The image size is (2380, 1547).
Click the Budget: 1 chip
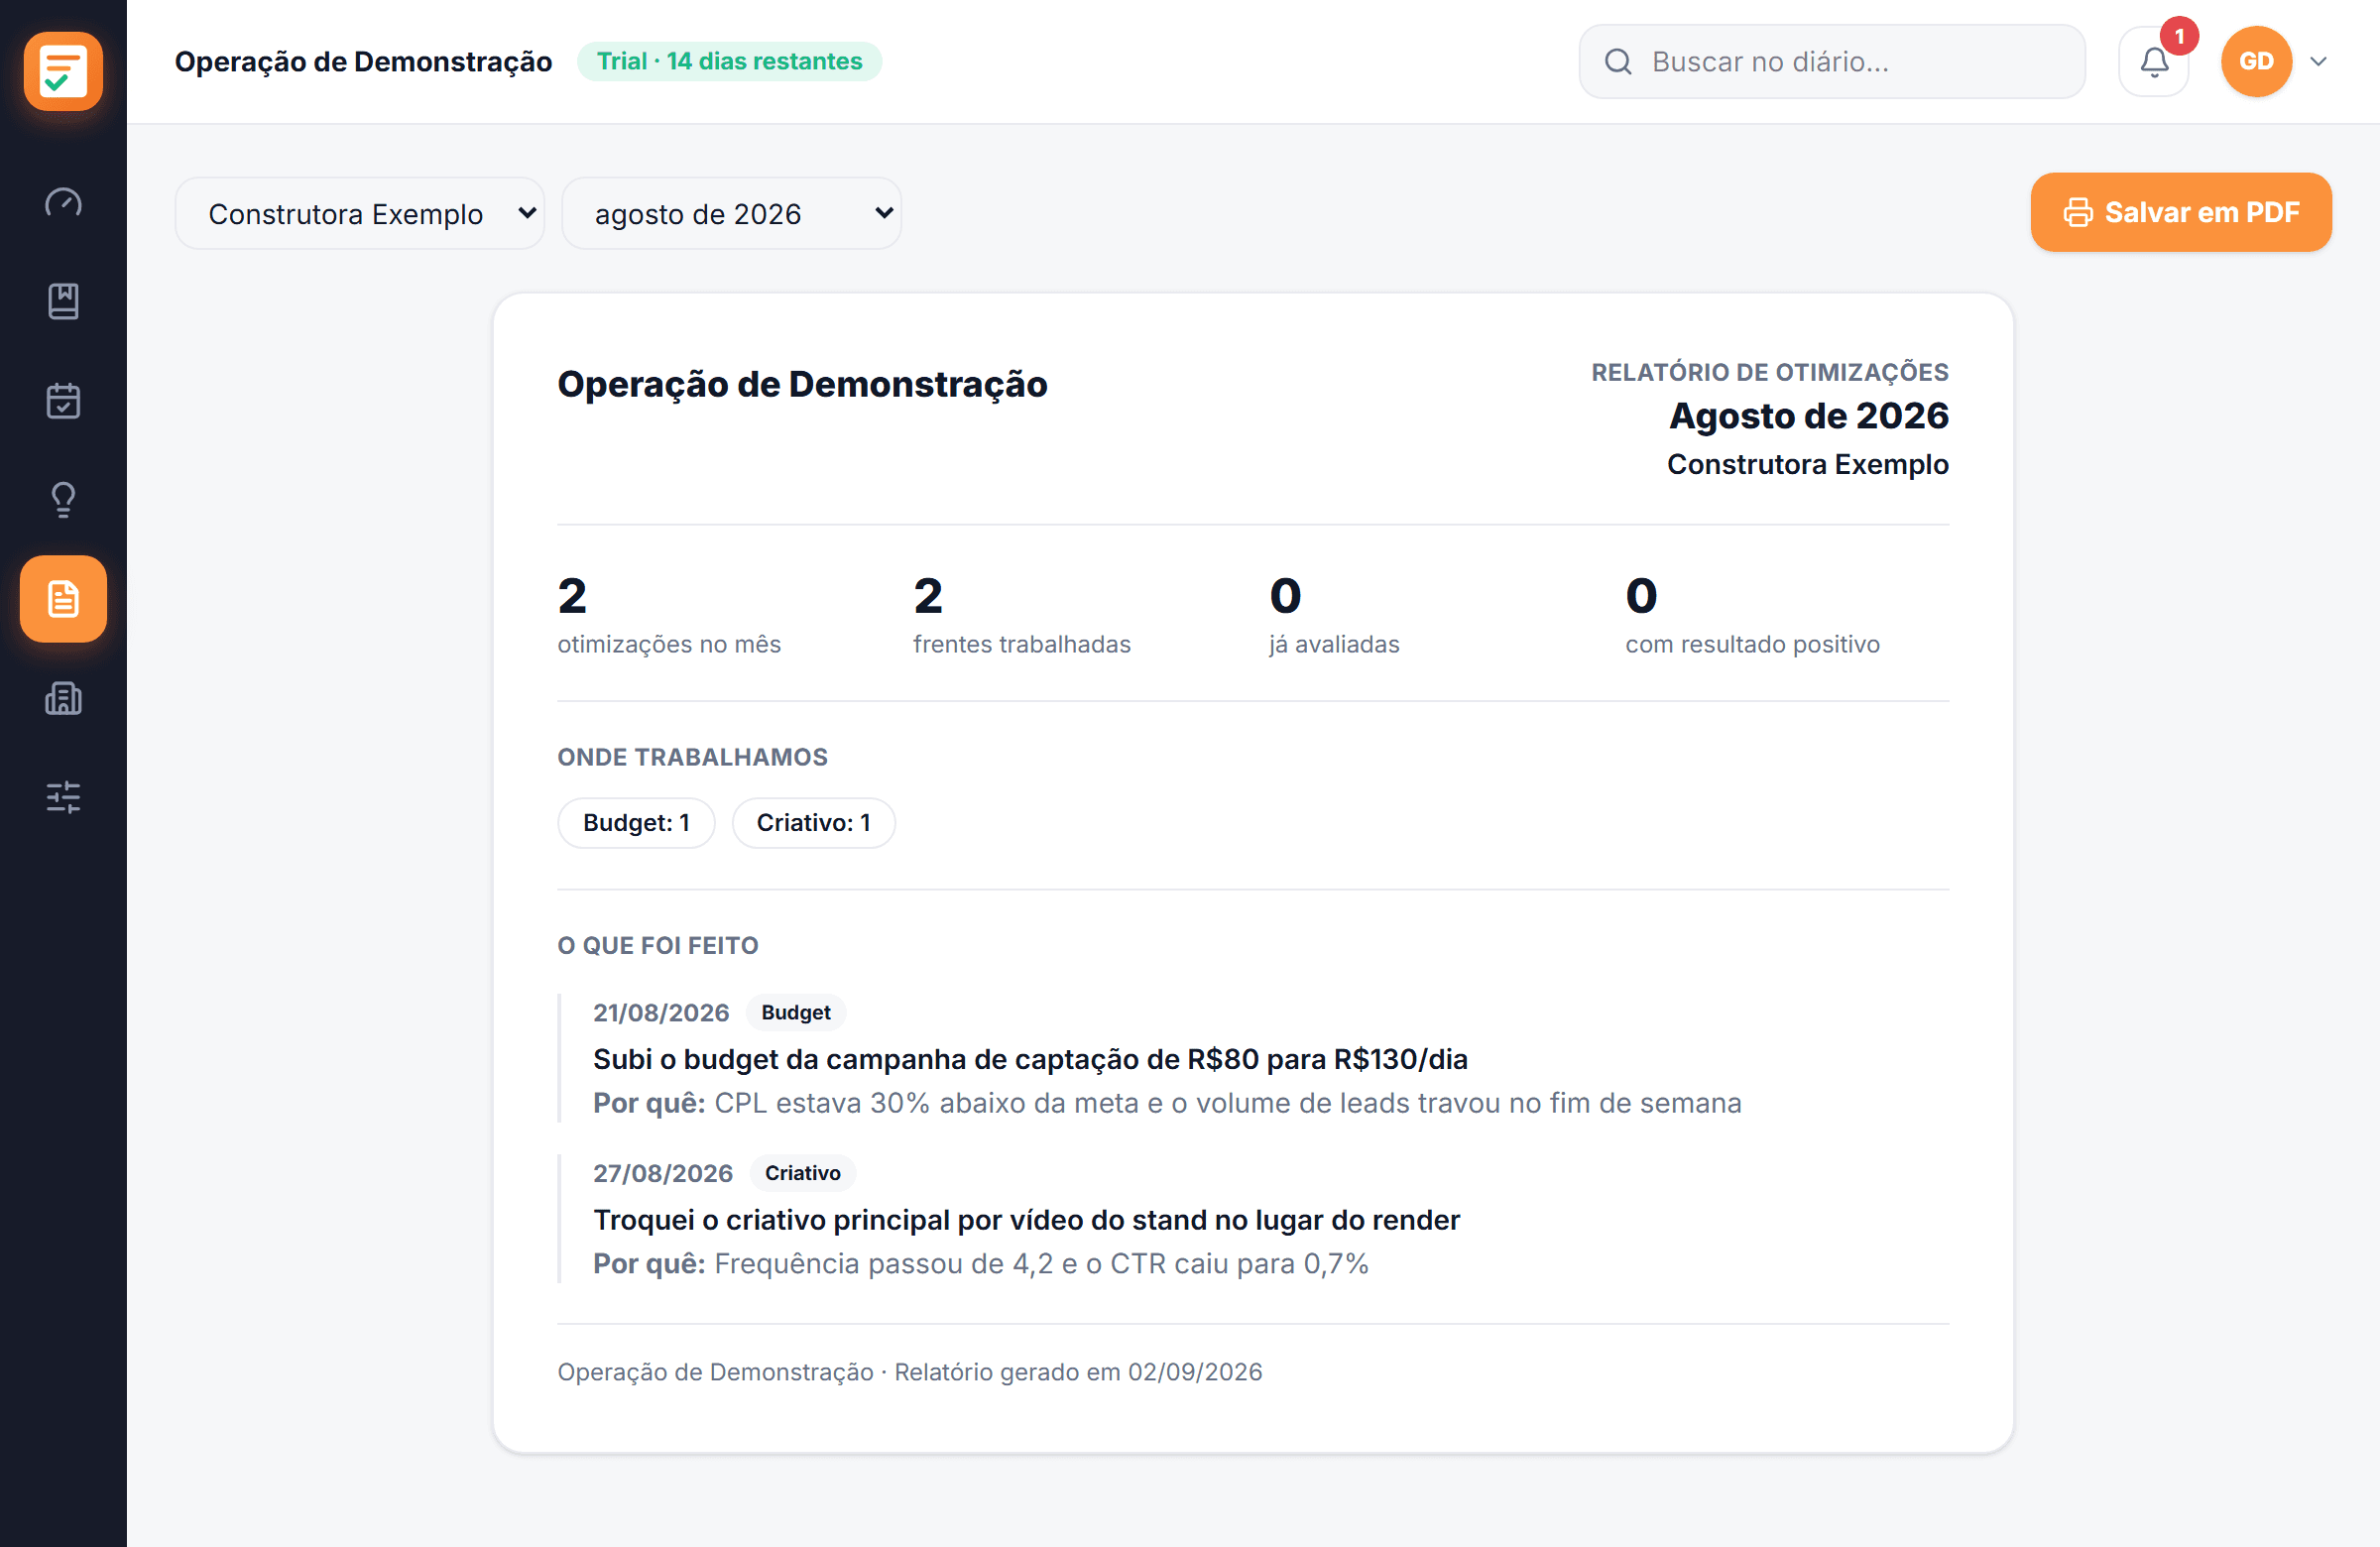[x=636, y=823]
